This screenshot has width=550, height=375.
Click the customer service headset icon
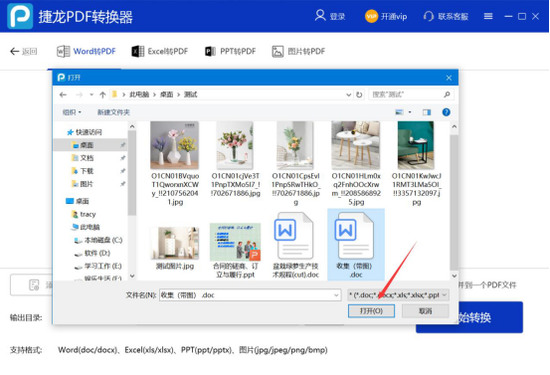428,16
